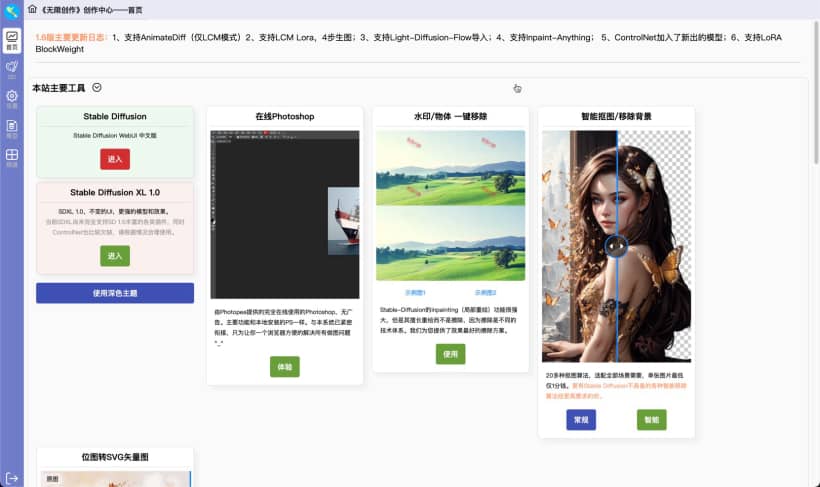820x487 pixels.
Task: Click the 使用 button under watermark removal
Action: (x=450, y=354)
